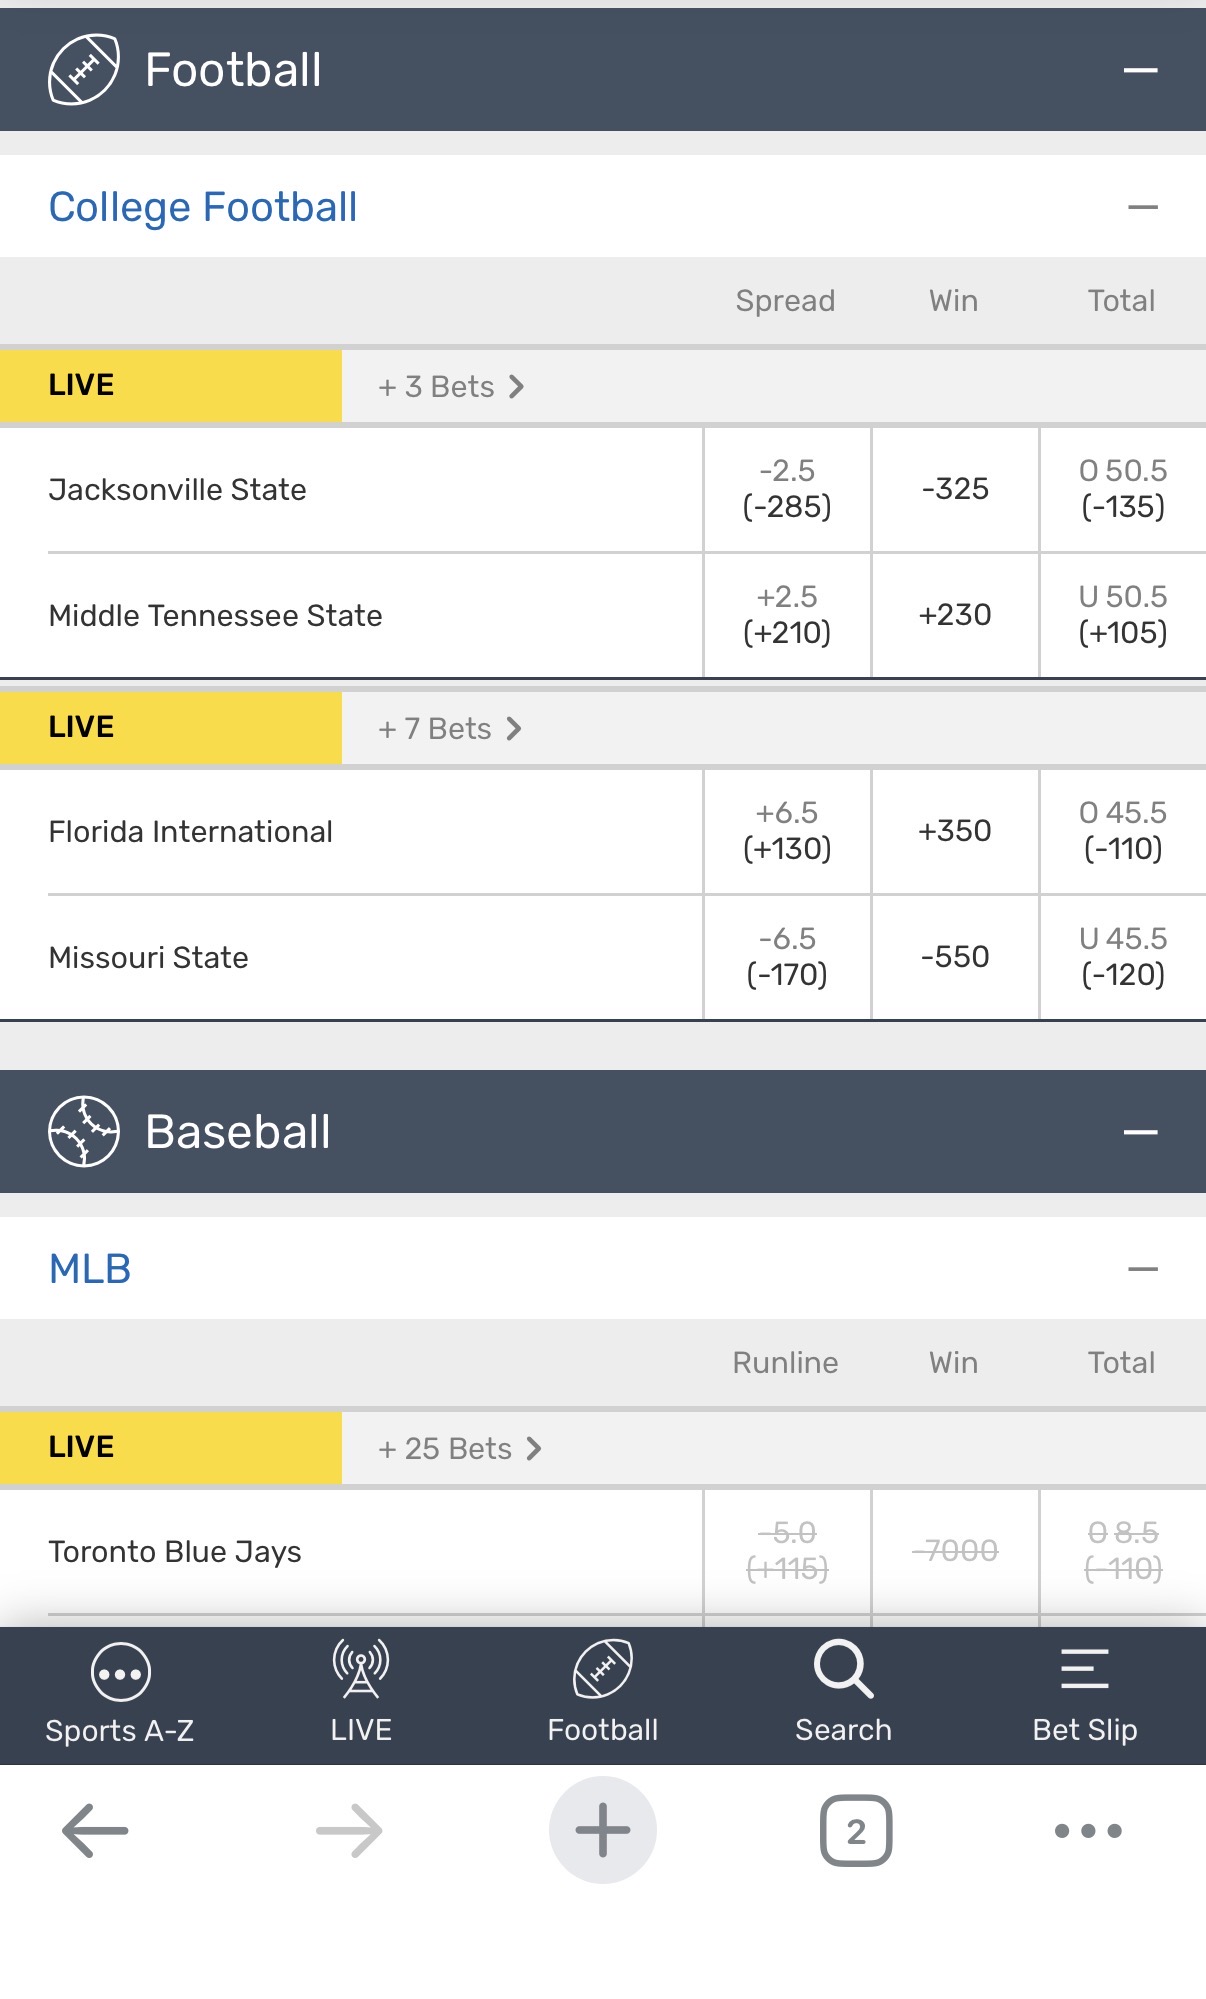Go back with browser back arrow
1206x1999 pixels.
[x=95, y=1831]
